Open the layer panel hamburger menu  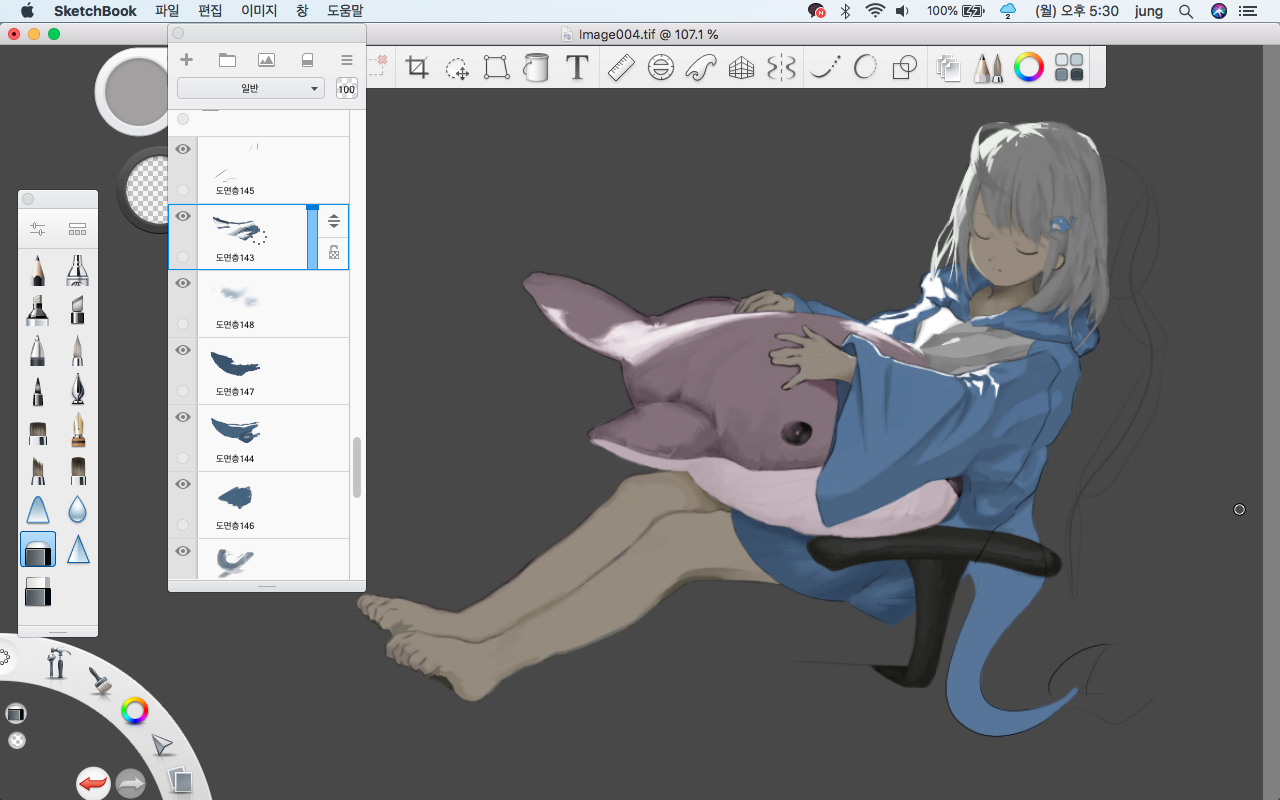pos(347,60)
